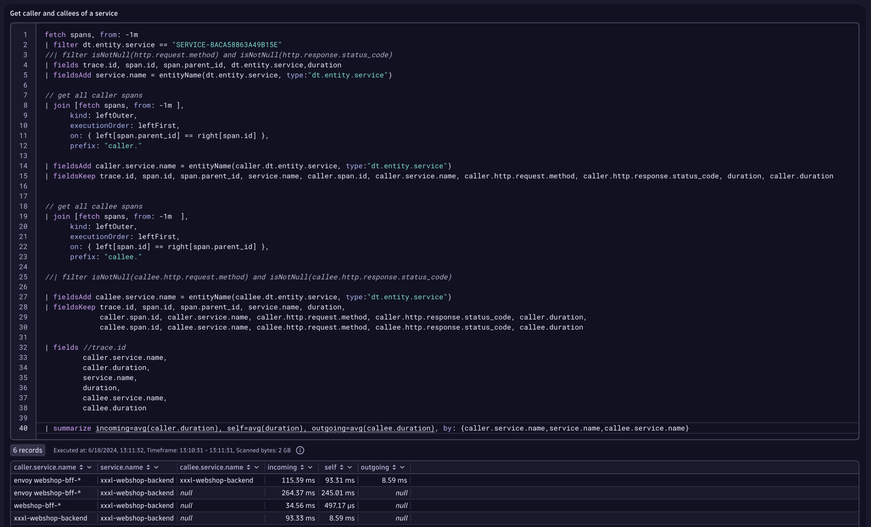Click the incoming column header label
871x527 pixels.
[x=282, y=468]
